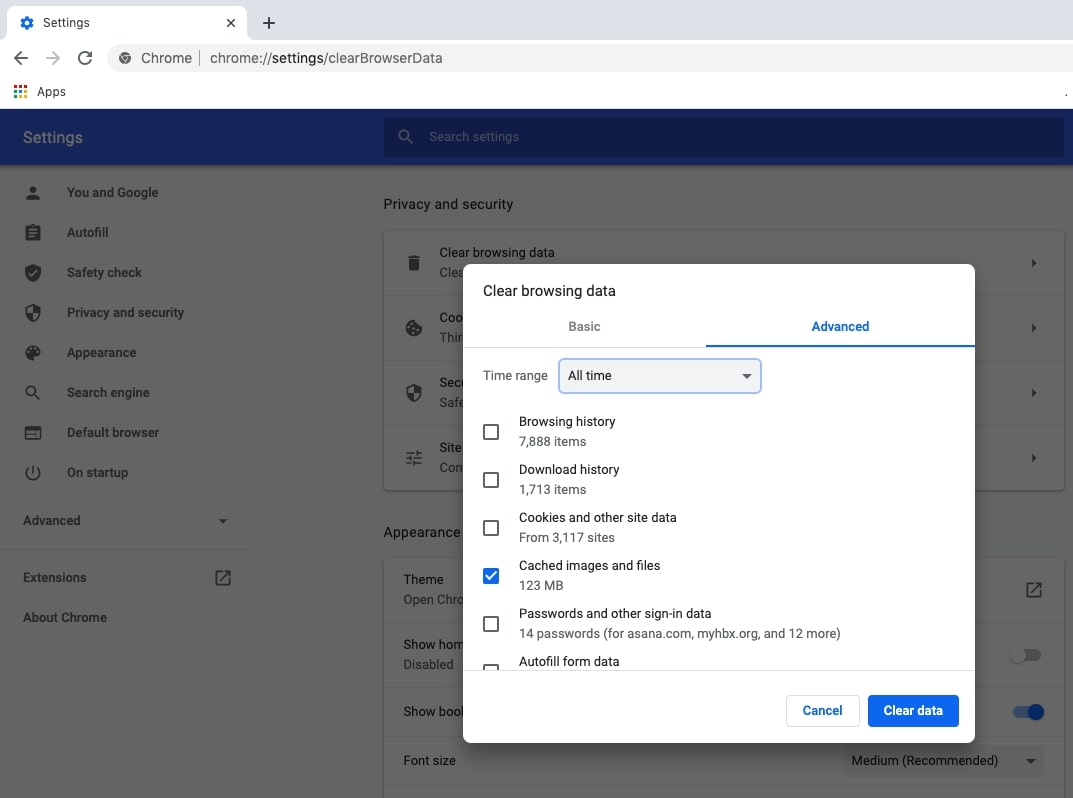
Task: Open the Time range dropdown
Action: (x=660, y=376)
